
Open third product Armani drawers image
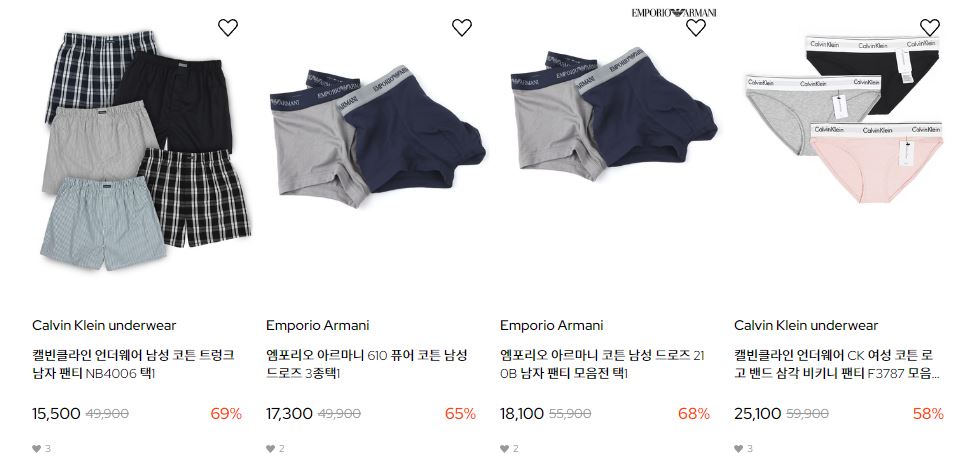pos(614,115)
